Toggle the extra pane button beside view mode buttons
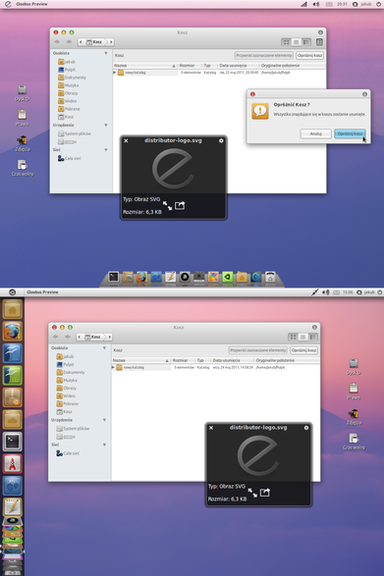This screenshot has width=384, height=576. (319, 42)
